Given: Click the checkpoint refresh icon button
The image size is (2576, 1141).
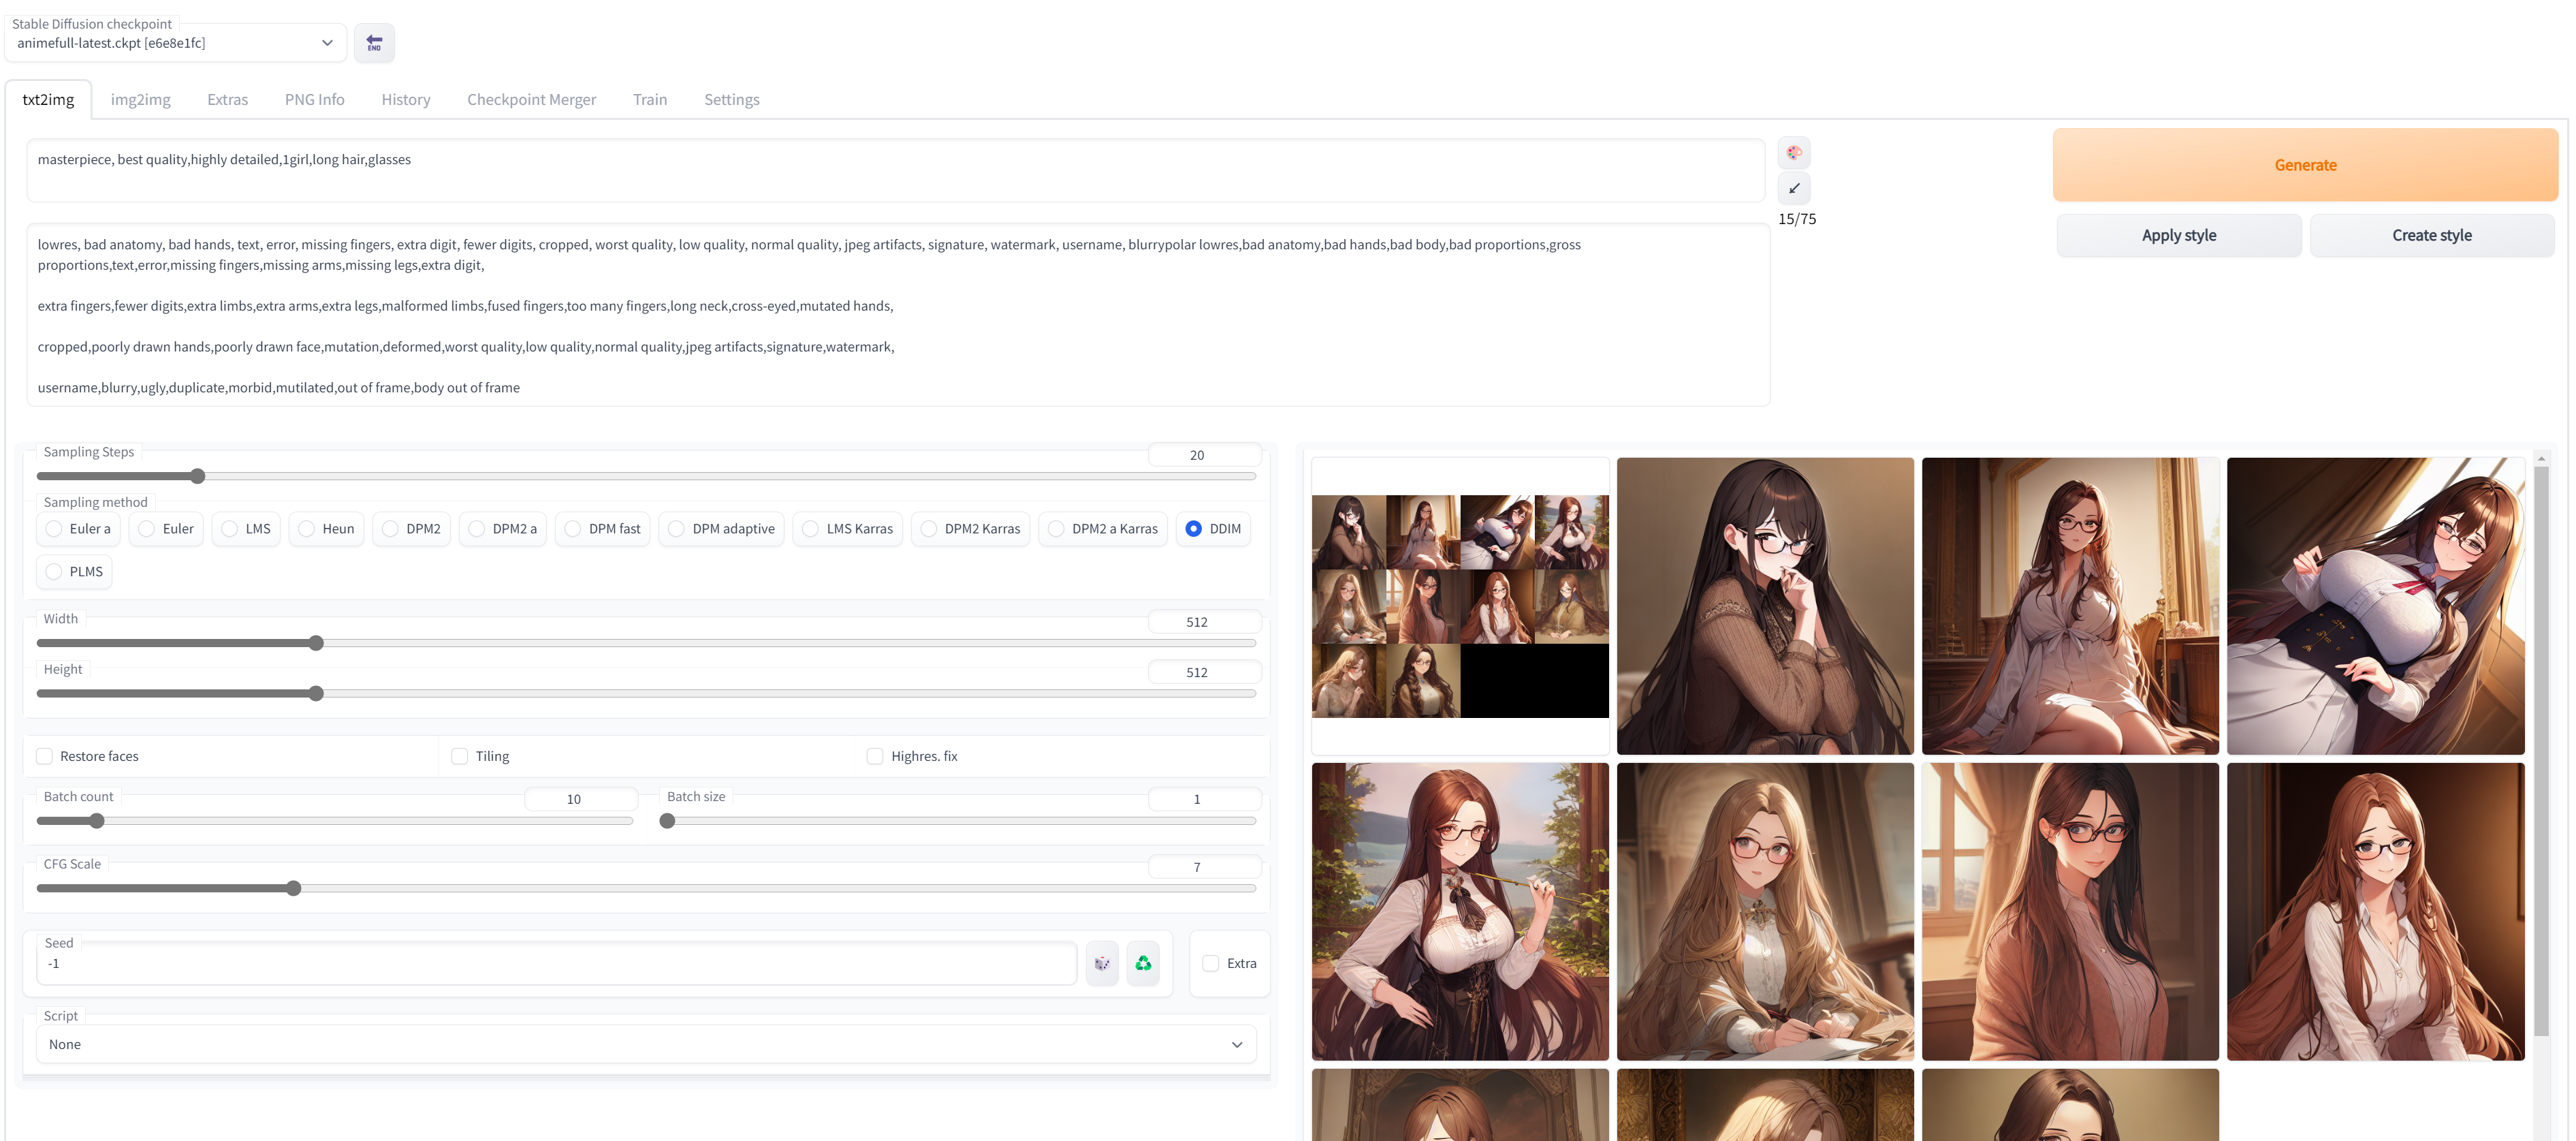Looking at the screenshot, I should point(374,43).
